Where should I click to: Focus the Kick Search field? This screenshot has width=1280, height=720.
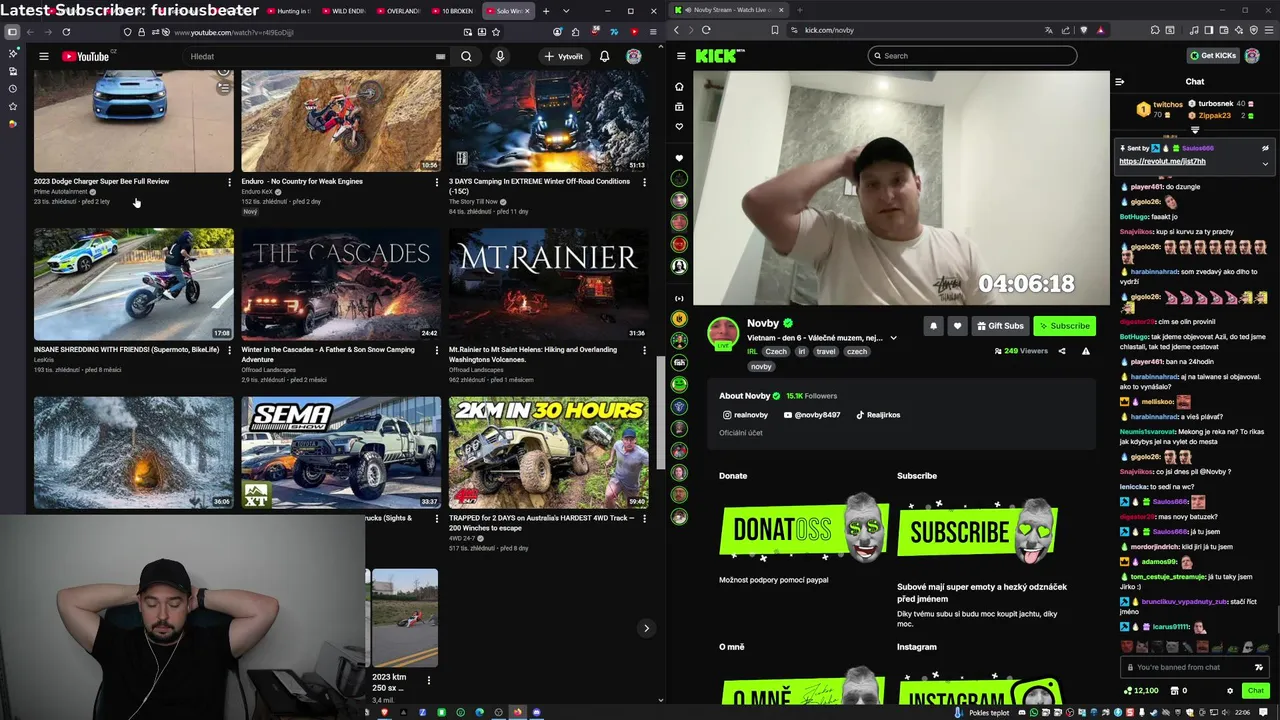[x=972, y=56]
